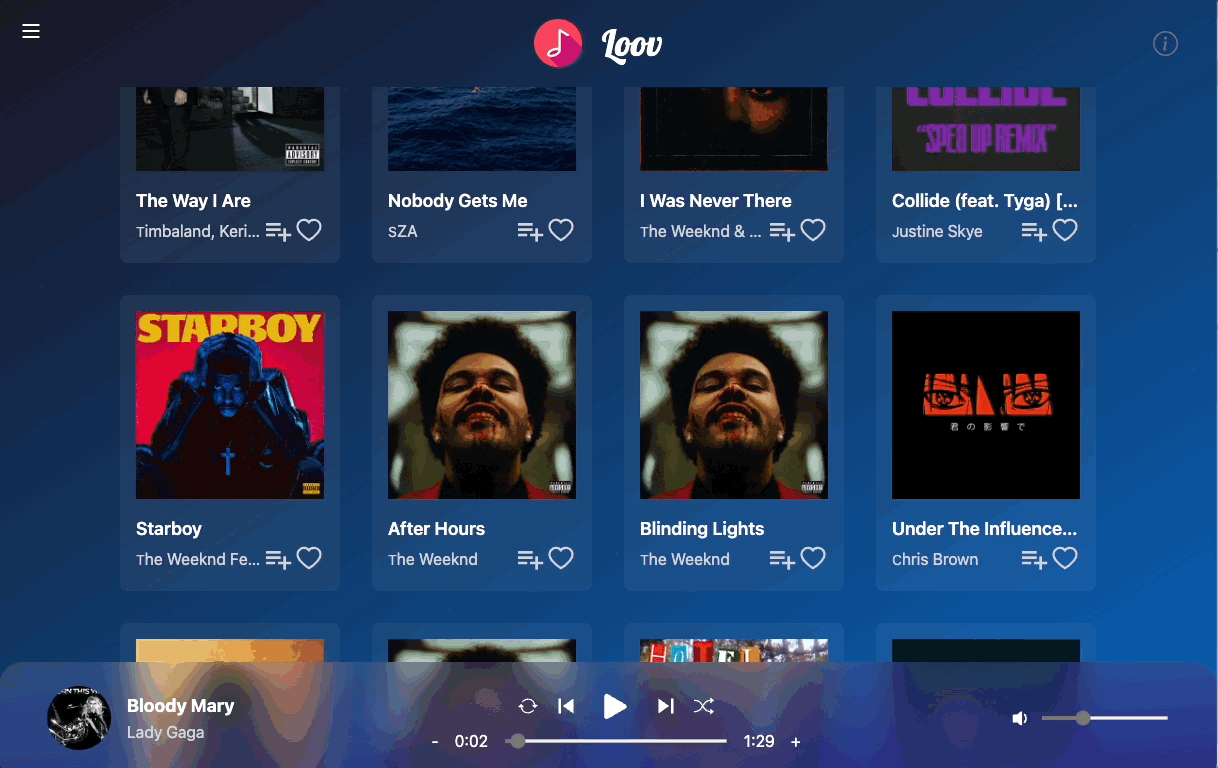
Task: Toggle repeat mode in player
Action: pos(528,707)
